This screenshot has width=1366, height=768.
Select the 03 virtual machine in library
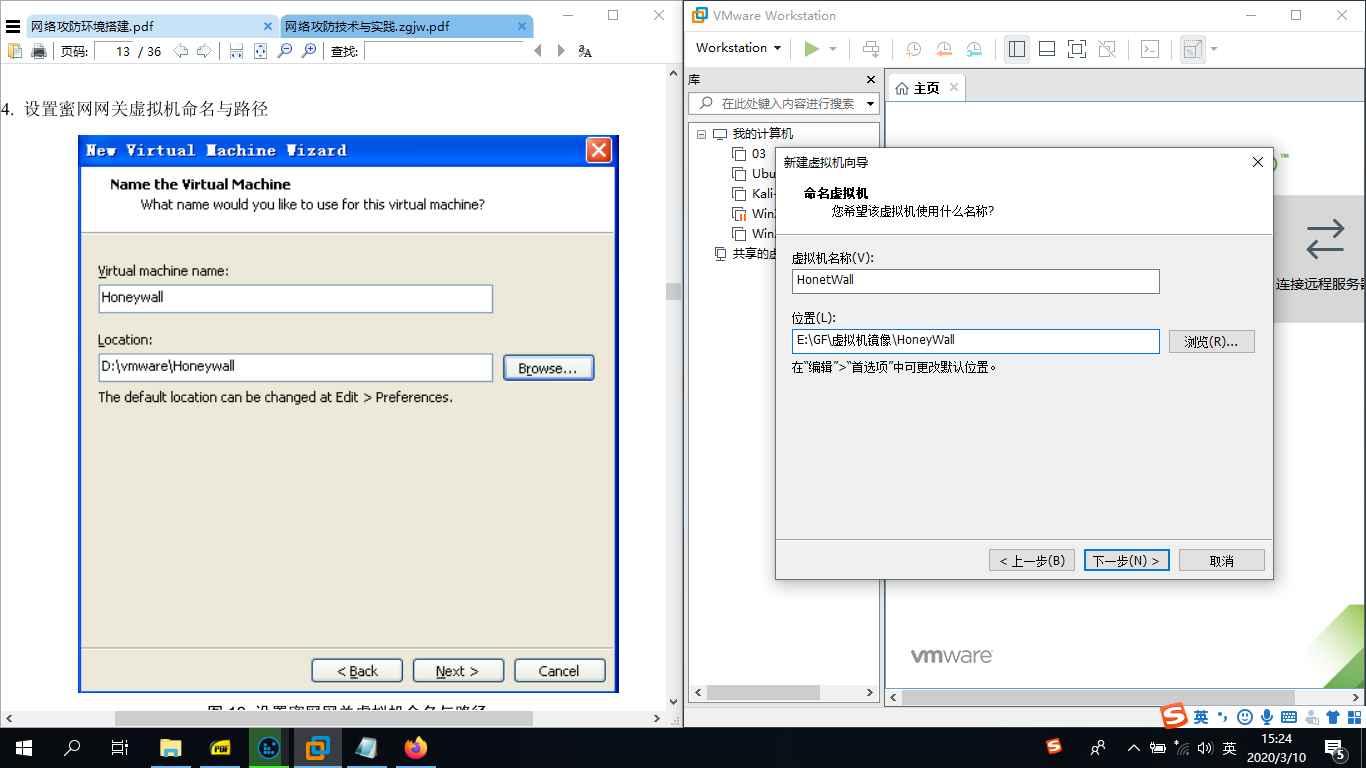[x=758, y=154]
